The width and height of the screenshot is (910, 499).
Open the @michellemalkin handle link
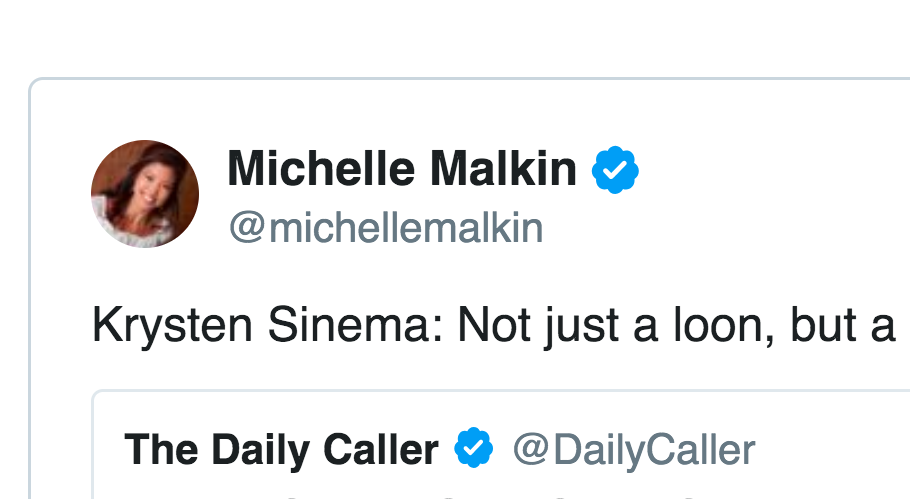(386, 229)
